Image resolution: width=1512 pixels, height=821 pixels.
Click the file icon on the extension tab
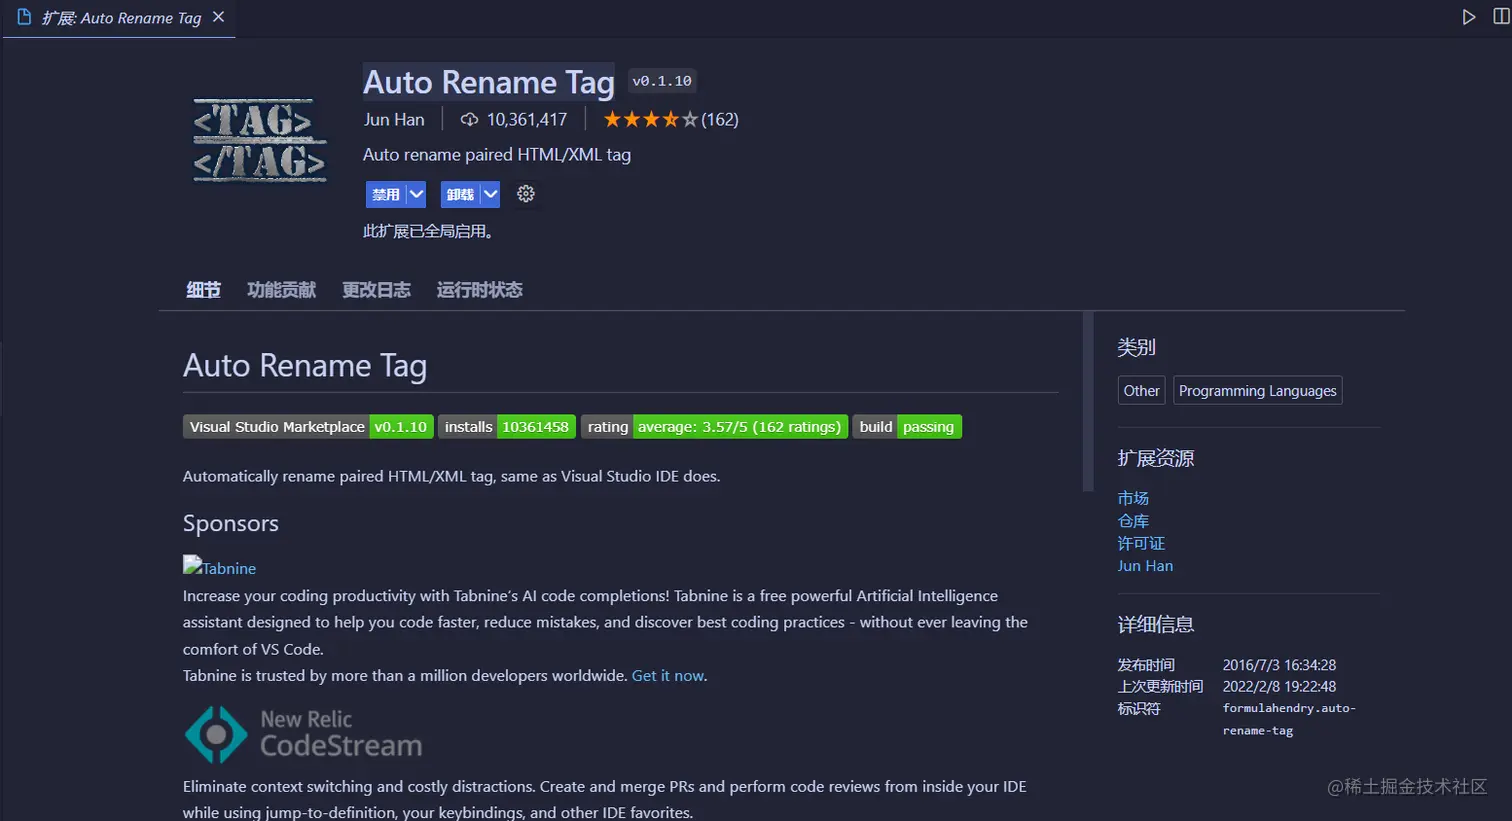point(24,17)
